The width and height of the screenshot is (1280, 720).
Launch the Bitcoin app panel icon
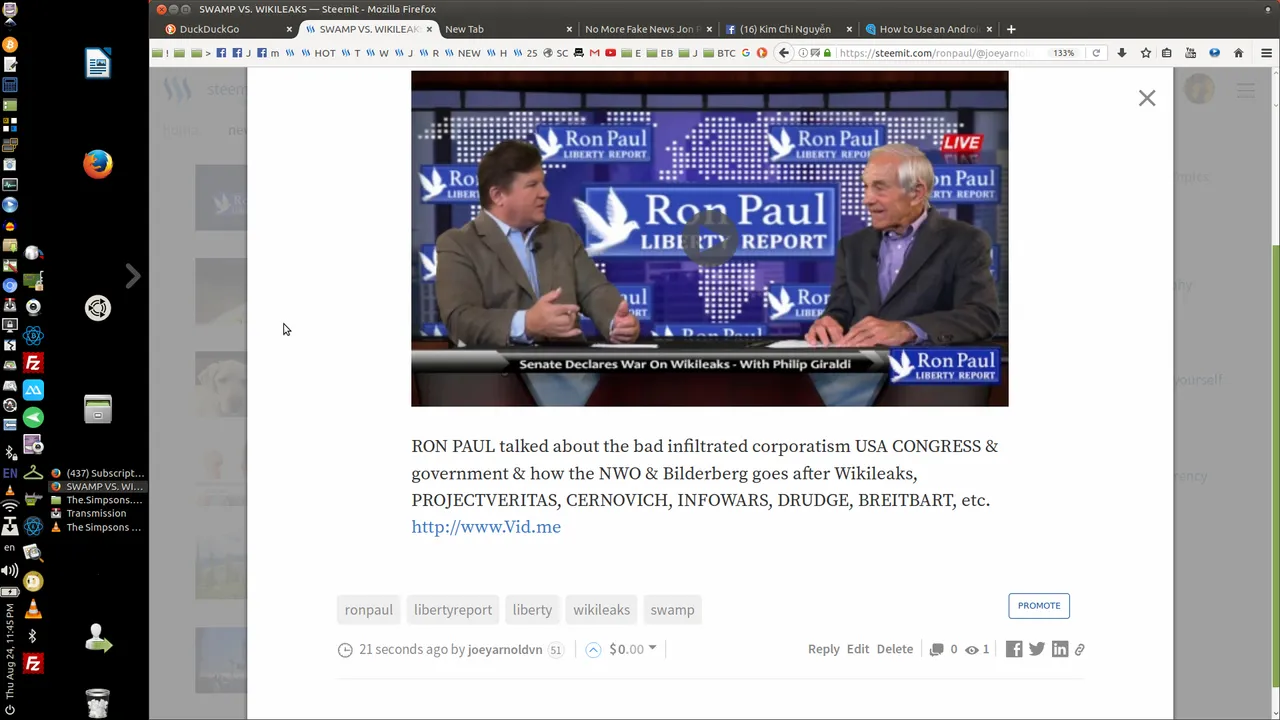pos(10,45)
